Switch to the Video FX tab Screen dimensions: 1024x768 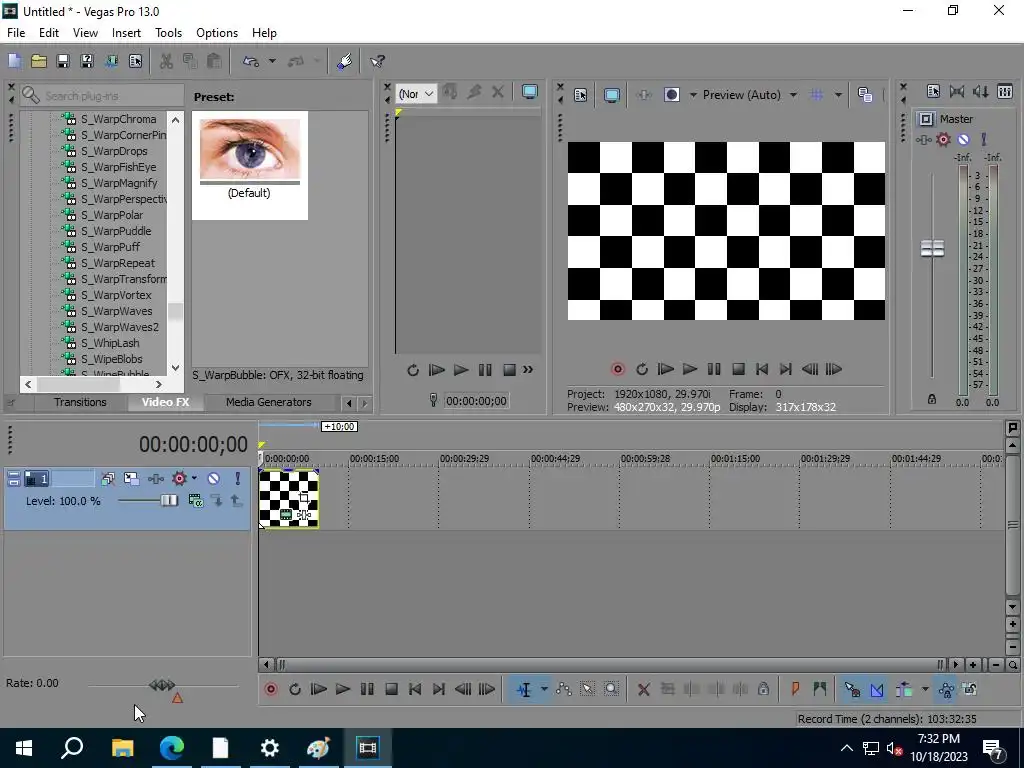[165, 402]
